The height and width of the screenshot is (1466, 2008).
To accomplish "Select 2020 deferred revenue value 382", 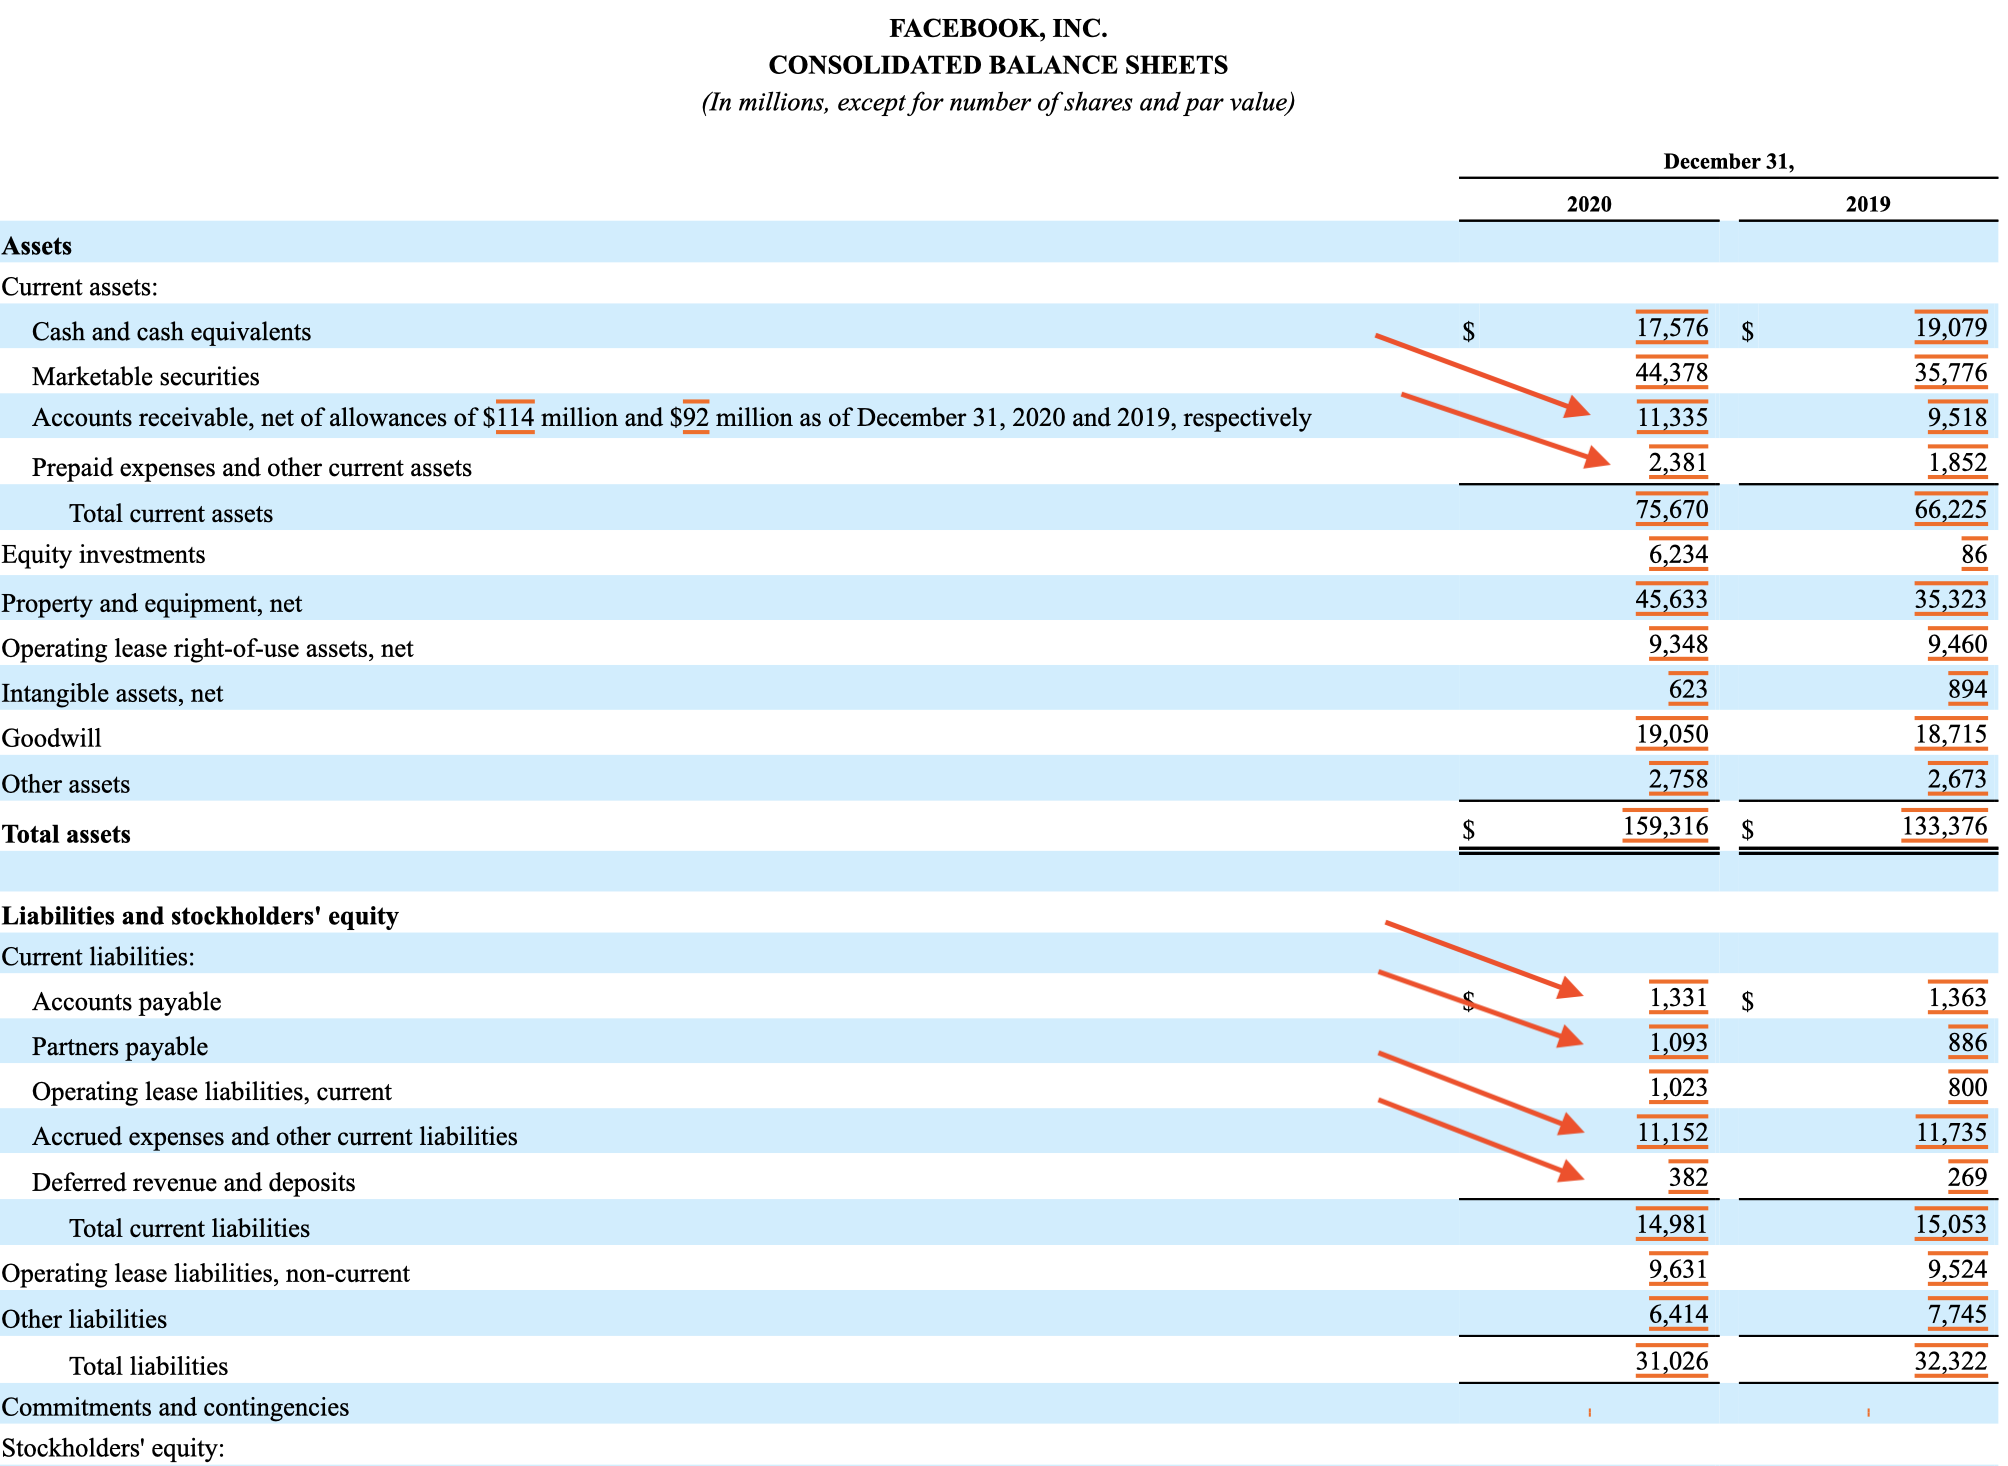I will click(1687, 1177).
